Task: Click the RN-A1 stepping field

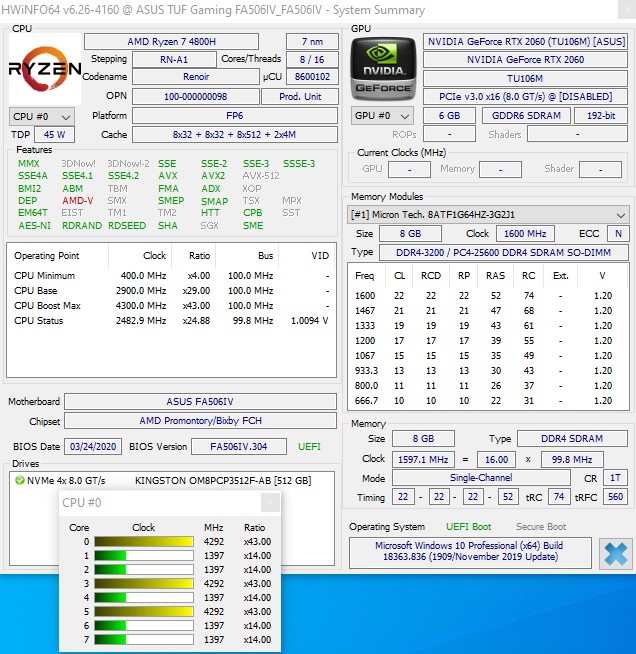Action: [174, 60]
